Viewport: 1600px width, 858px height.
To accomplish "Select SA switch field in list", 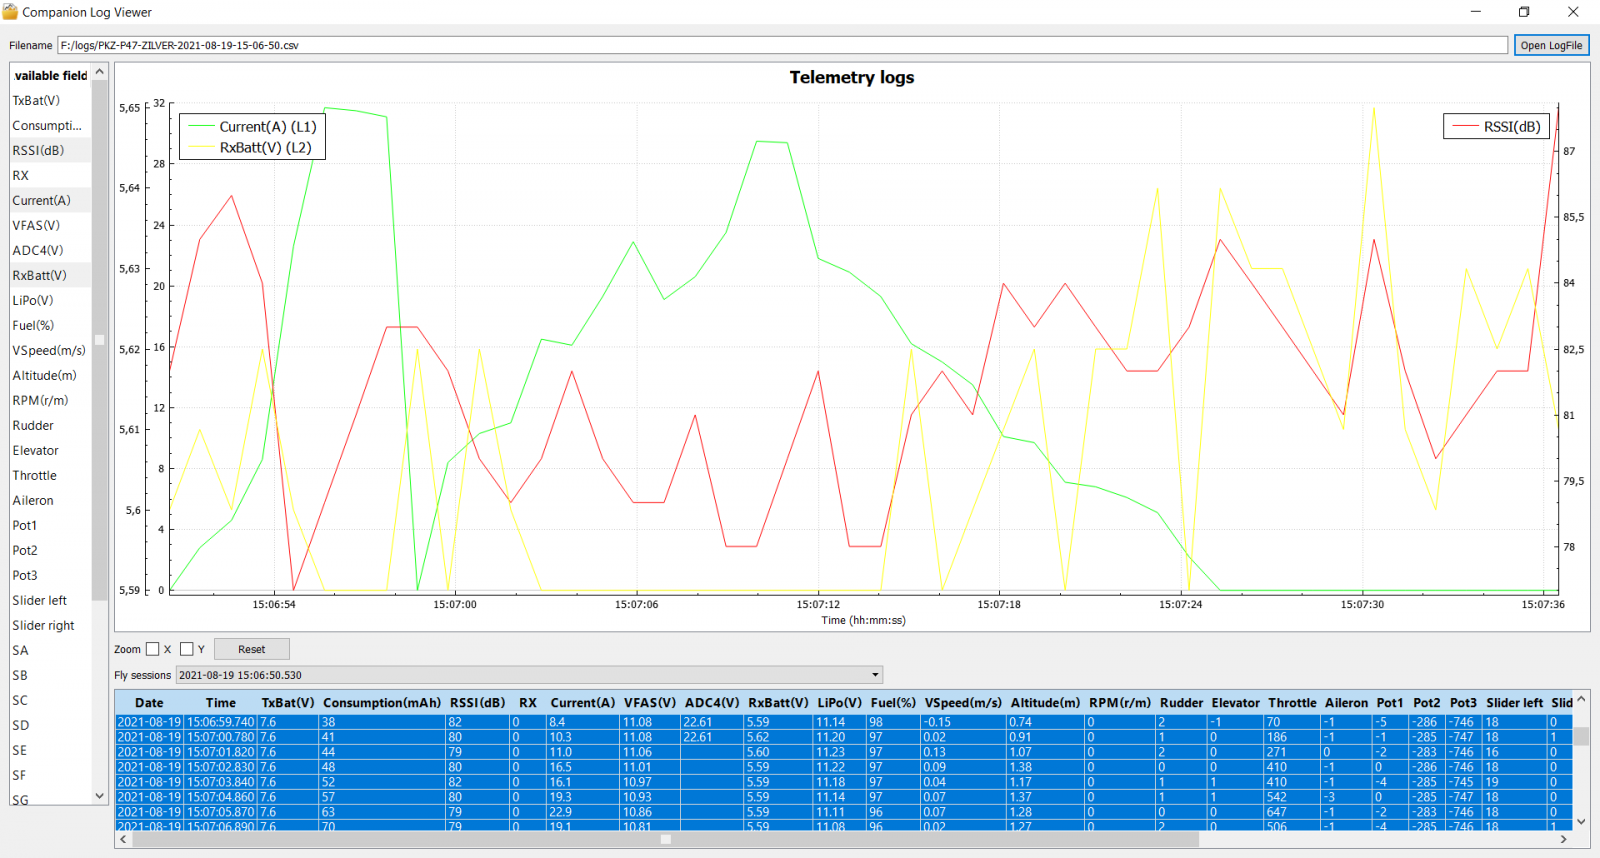I will (x=50, y=650).
